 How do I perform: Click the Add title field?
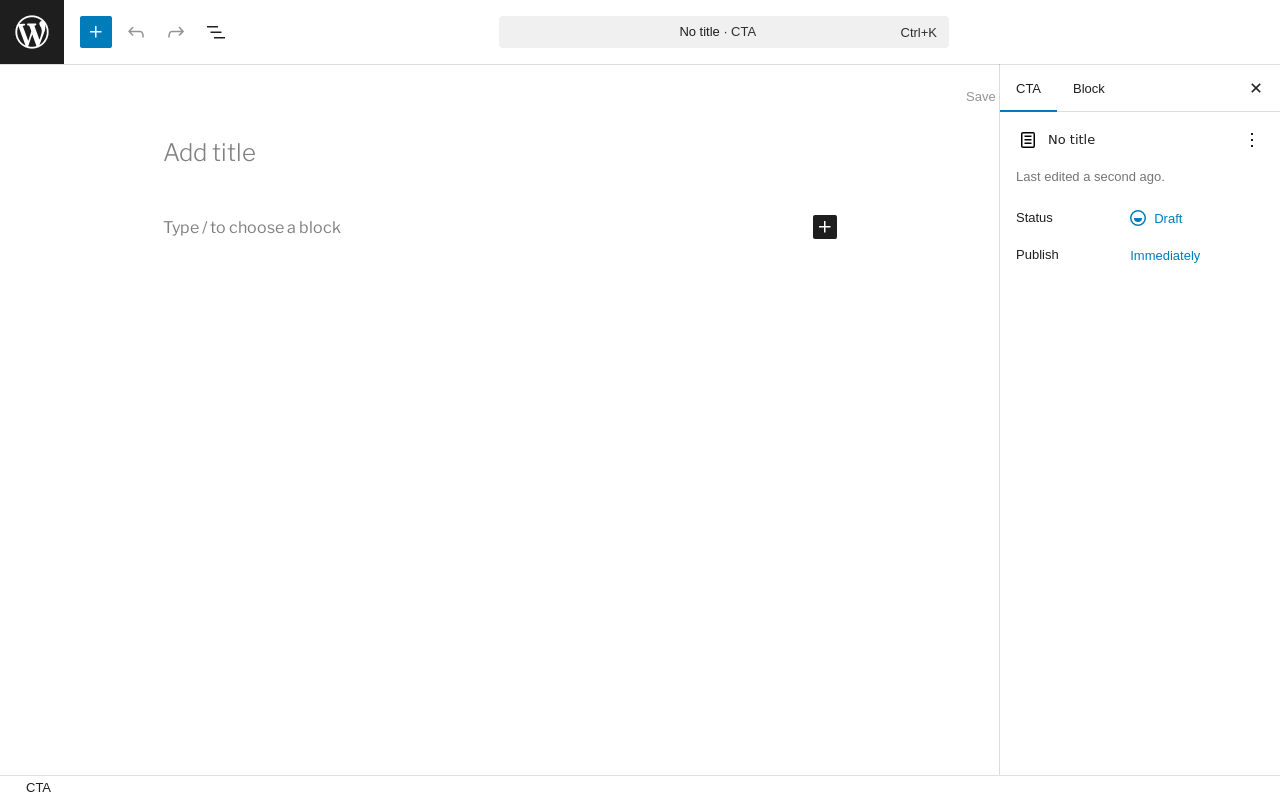(500, 153)
